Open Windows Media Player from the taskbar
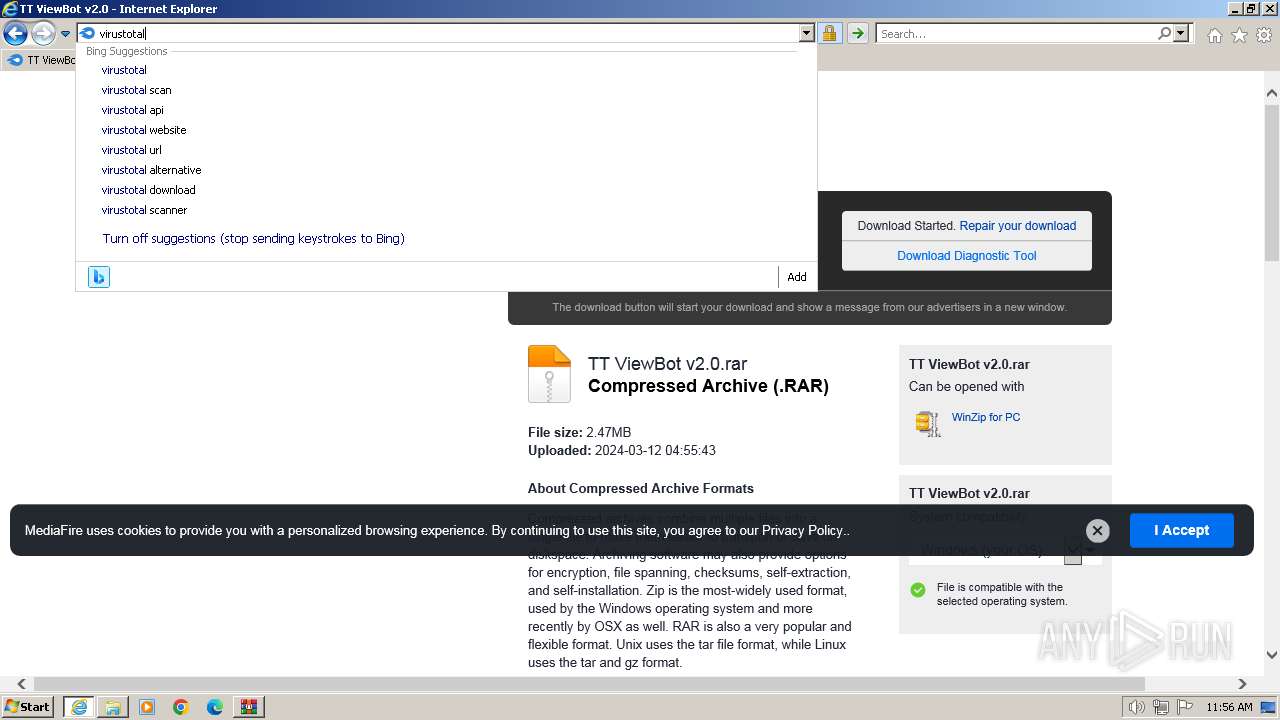The width and height of the screenshot is (1280, 720). pos(147,707)
